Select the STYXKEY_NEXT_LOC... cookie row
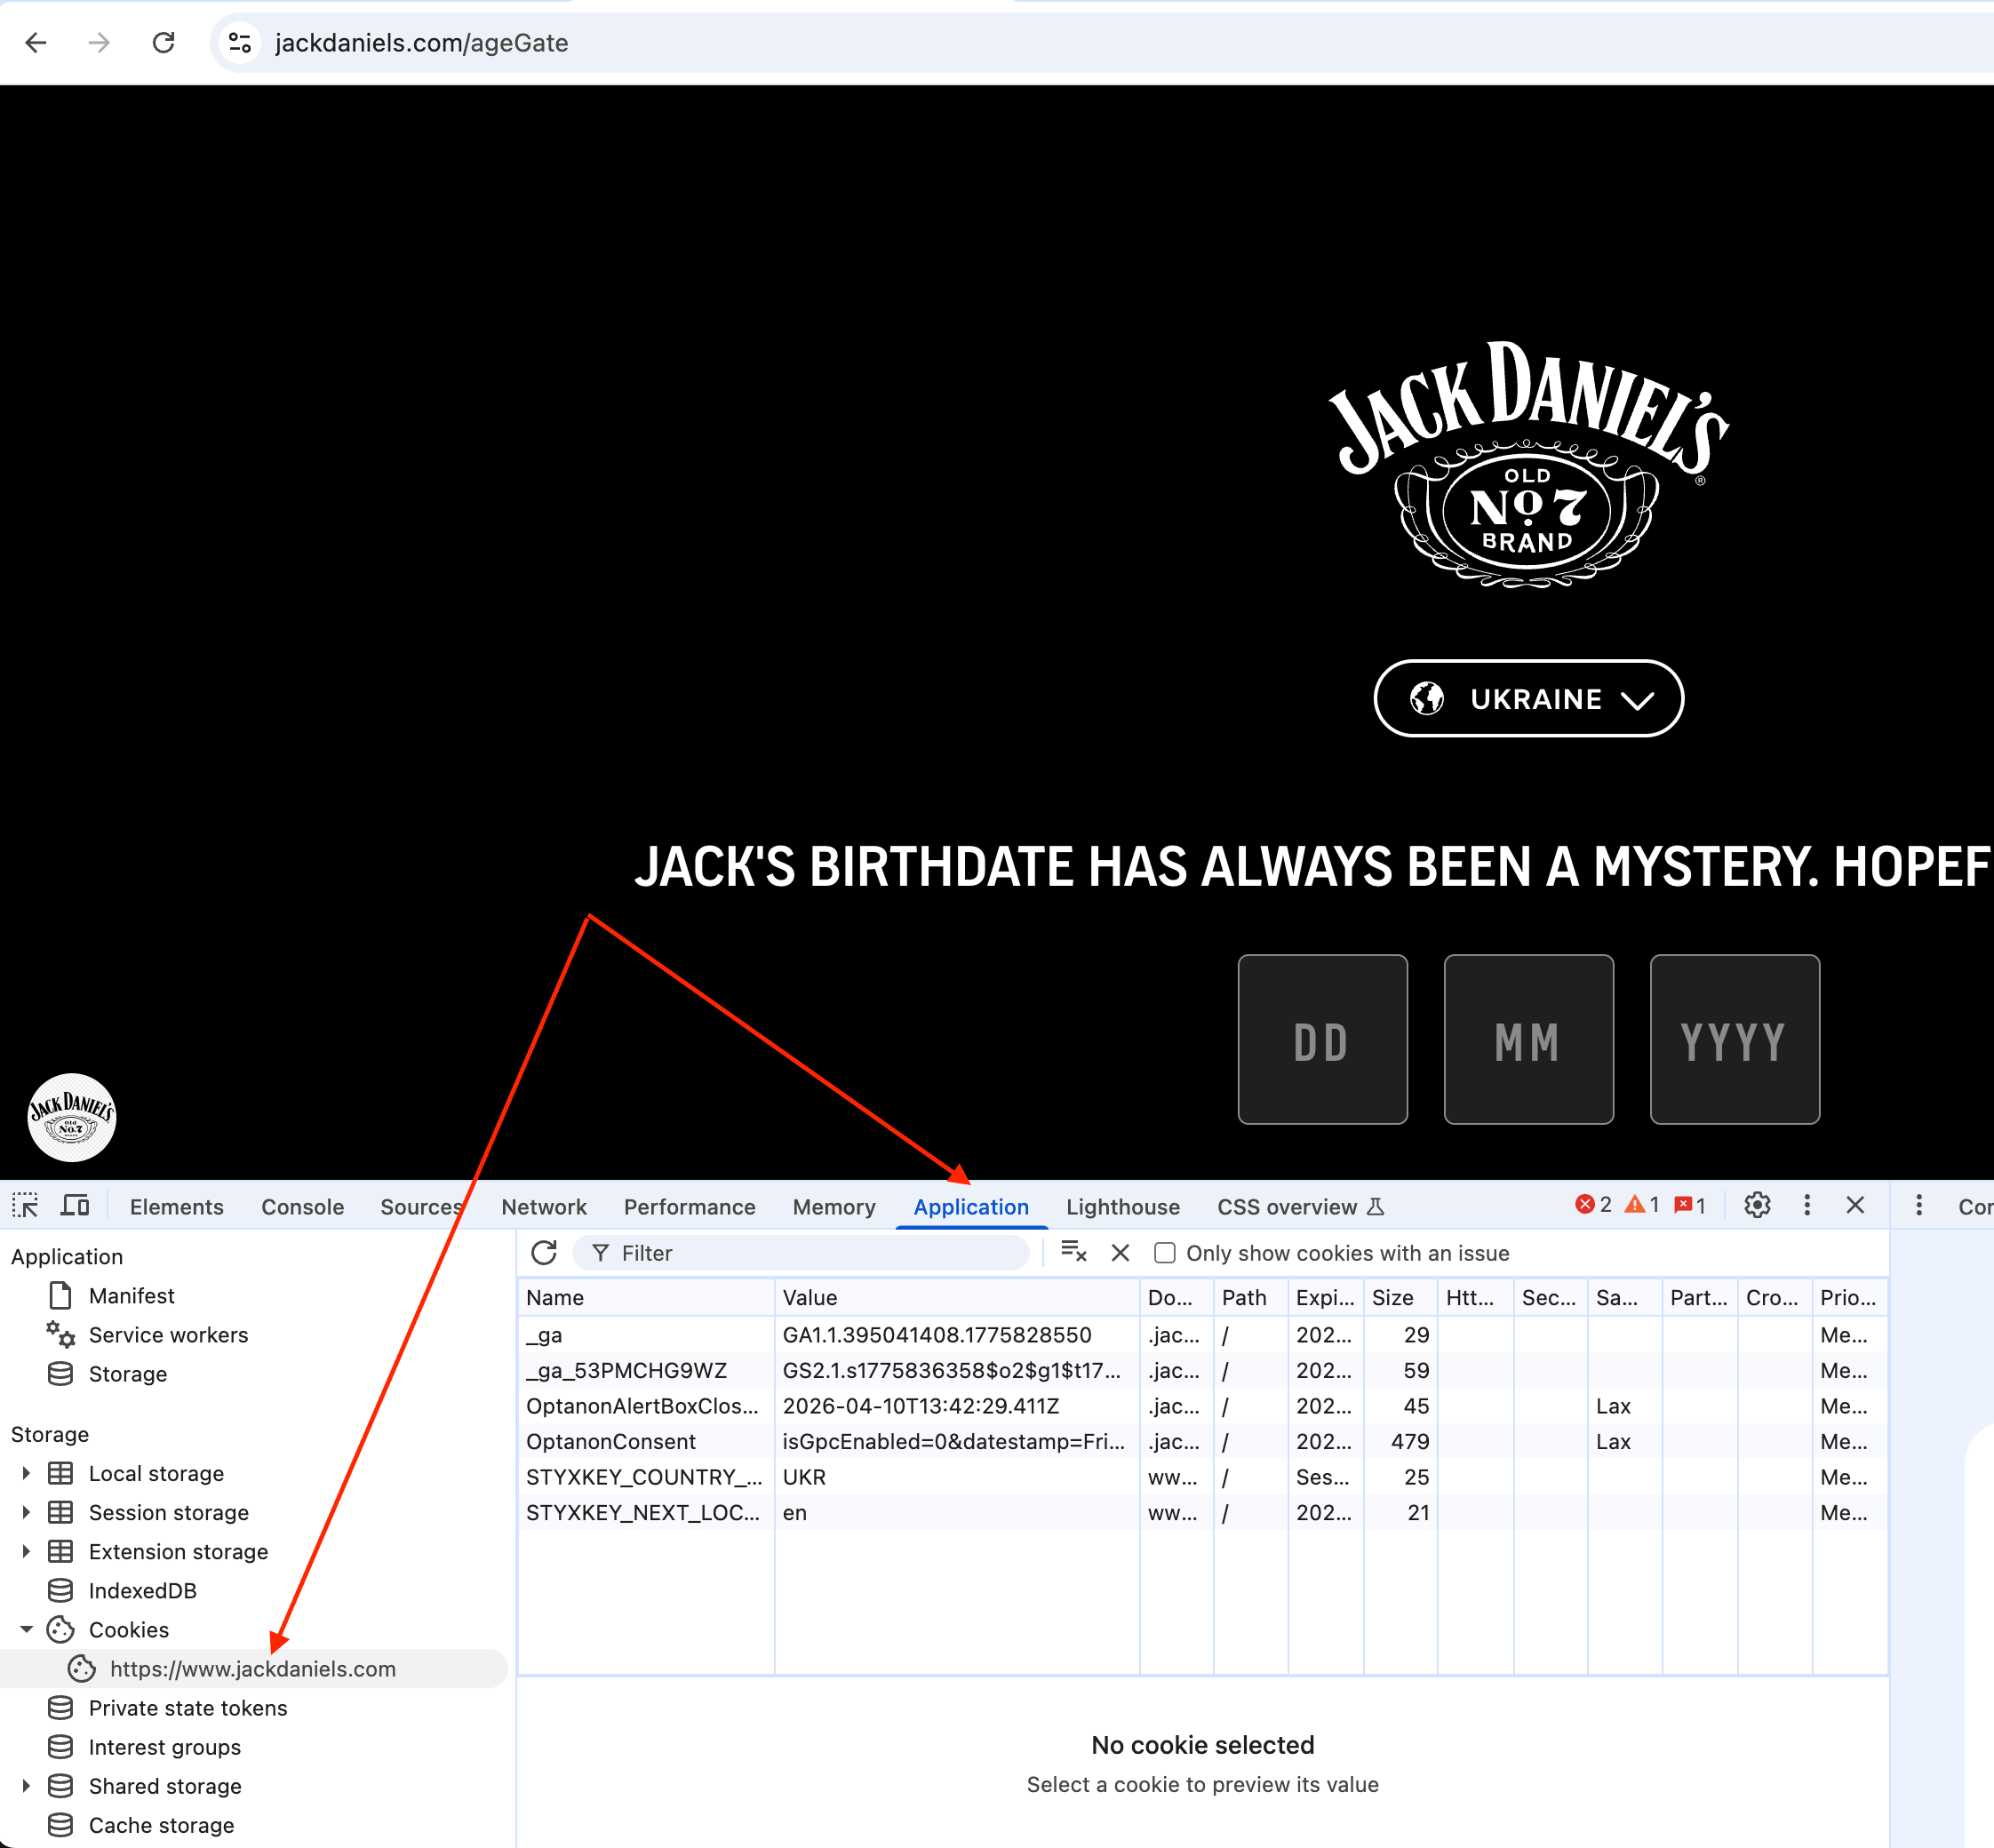Image resolution: width=1994 pixels, height=1848 pixels. coord(1203,1512)
